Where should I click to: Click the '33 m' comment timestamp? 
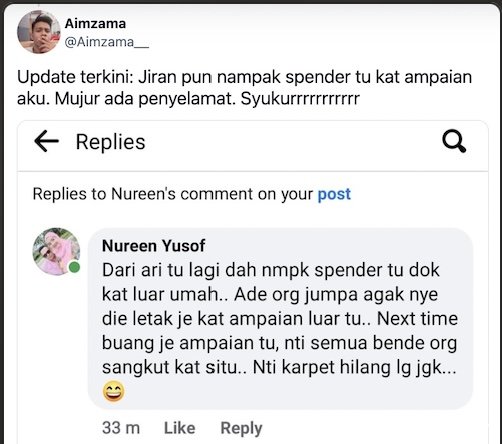click(121, 428)
